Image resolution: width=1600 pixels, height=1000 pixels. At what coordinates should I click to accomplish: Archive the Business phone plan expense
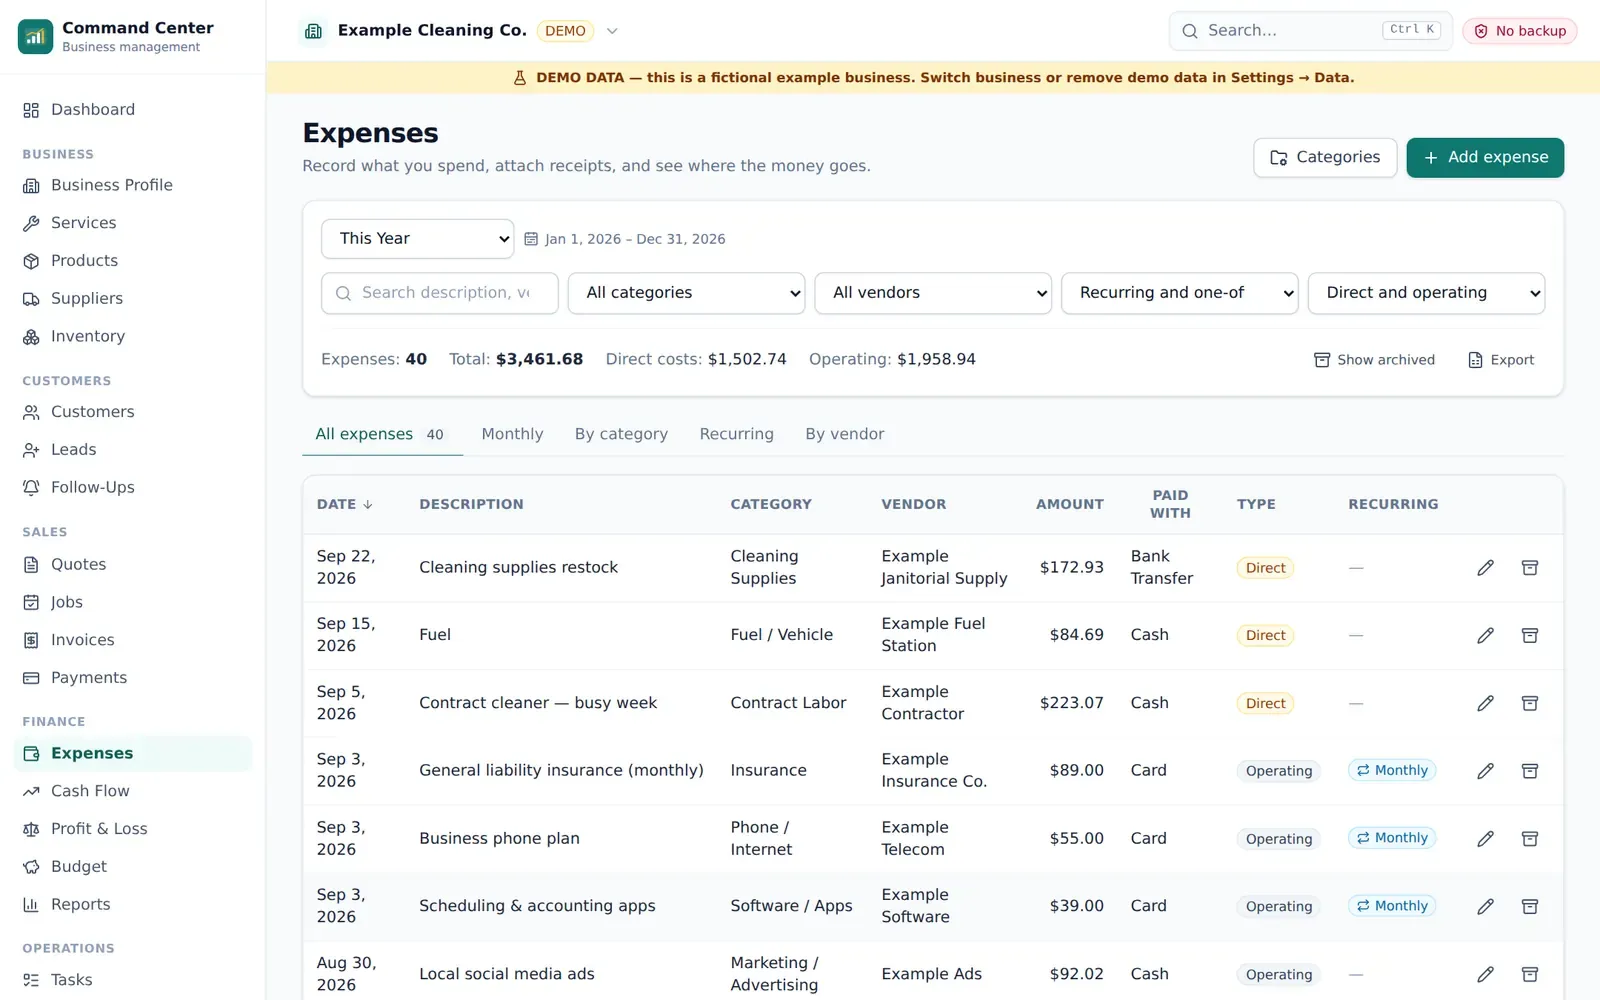click(1529, 839)
